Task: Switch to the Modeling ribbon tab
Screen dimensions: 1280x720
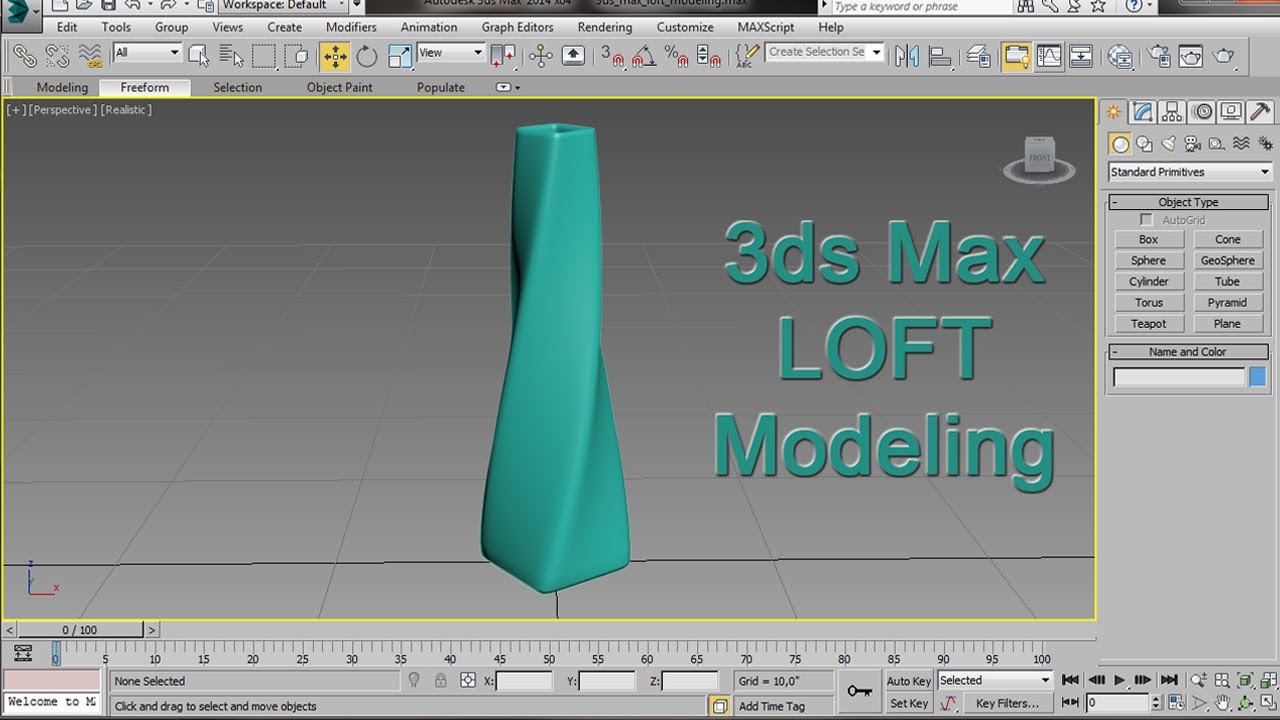Action: click(62, 87)
